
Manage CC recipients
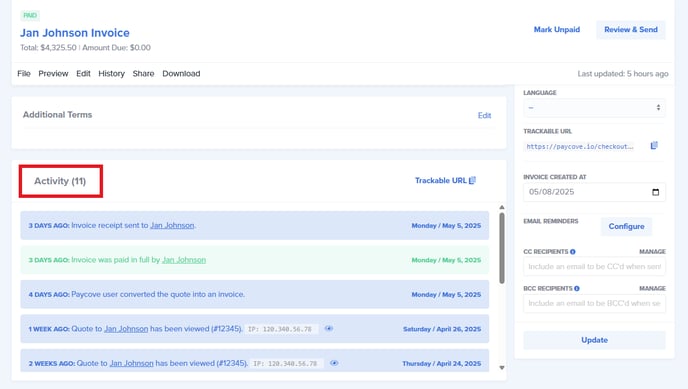tap(652, 252)
